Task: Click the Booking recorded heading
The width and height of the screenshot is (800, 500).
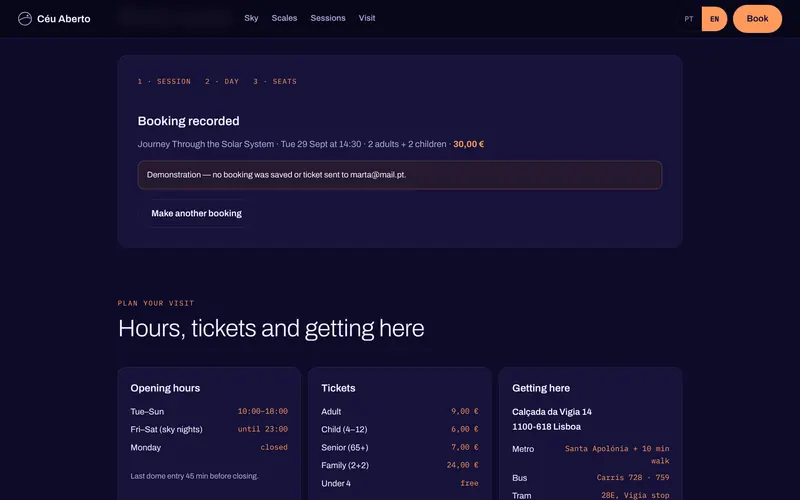Action: pyautogui.click(x=188, y=121)
